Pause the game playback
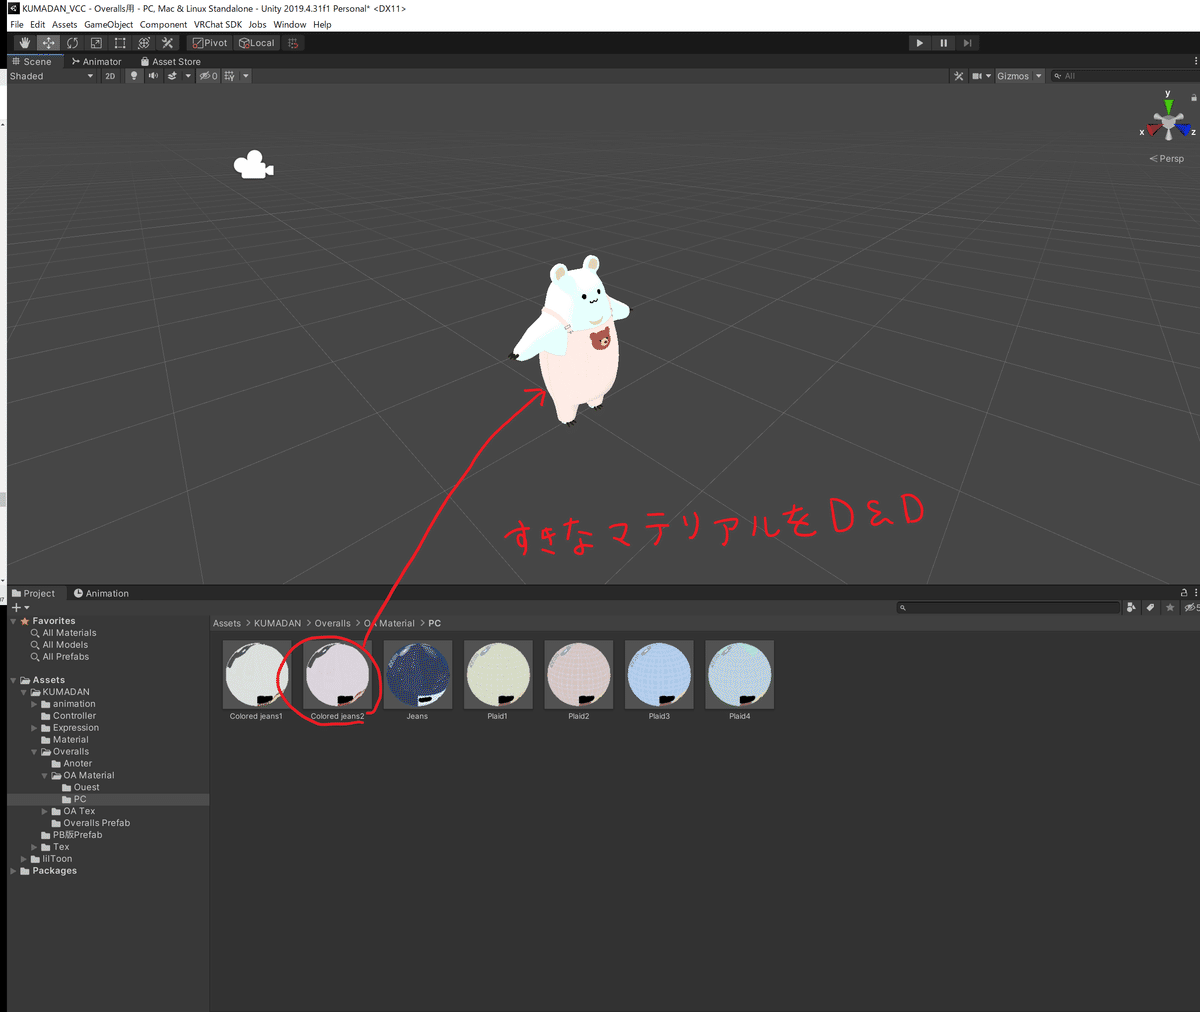 pos(943,43)
